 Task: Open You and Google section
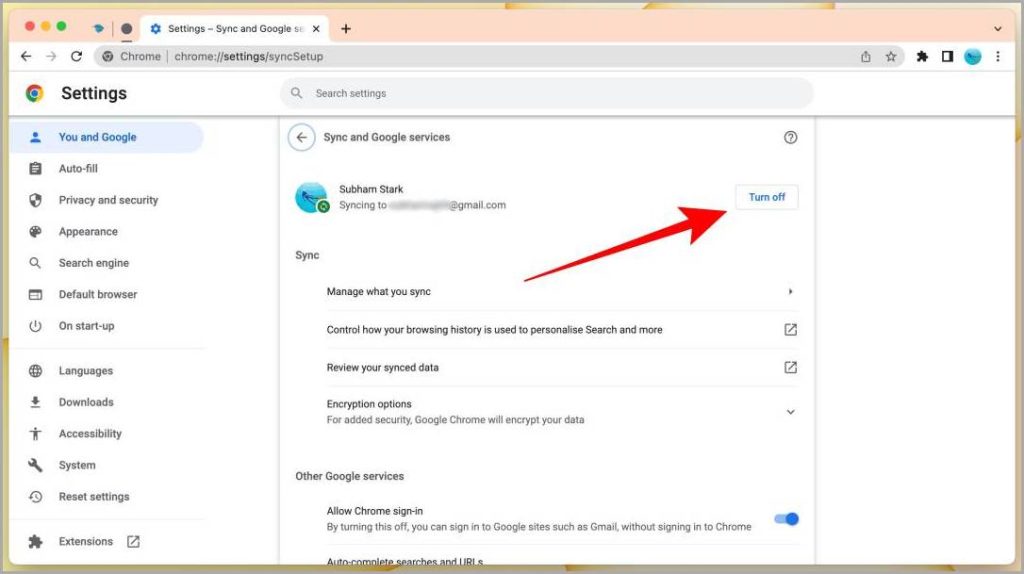point(106,137)
